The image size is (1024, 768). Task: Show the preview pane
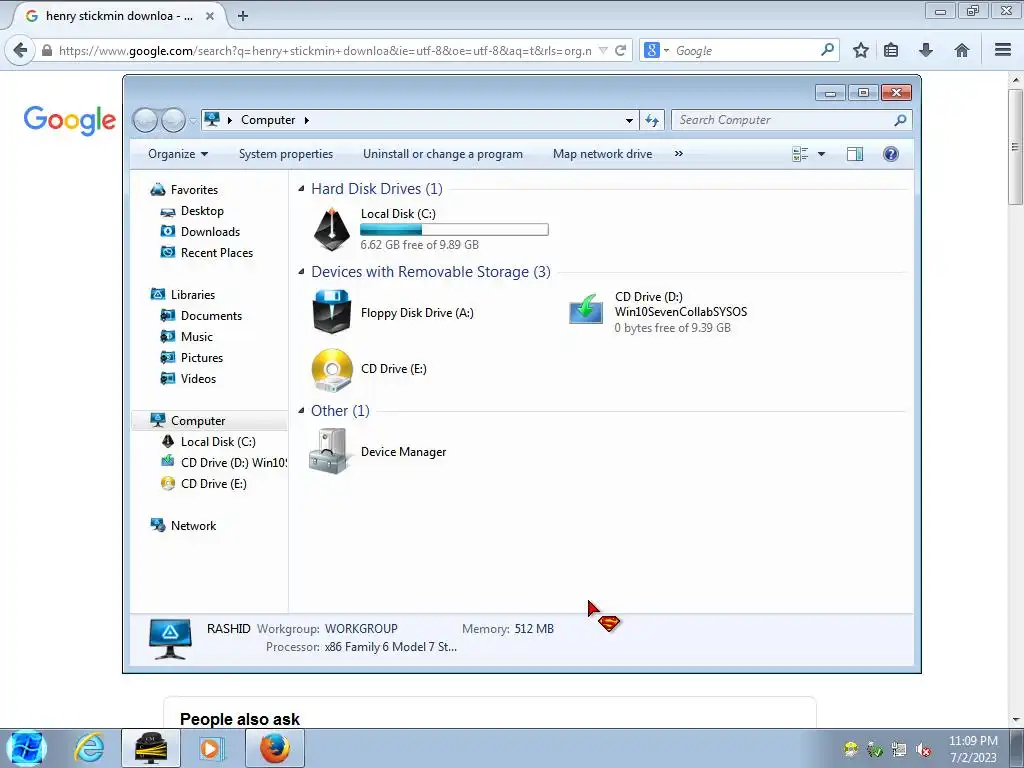click(x=854, y=154)
